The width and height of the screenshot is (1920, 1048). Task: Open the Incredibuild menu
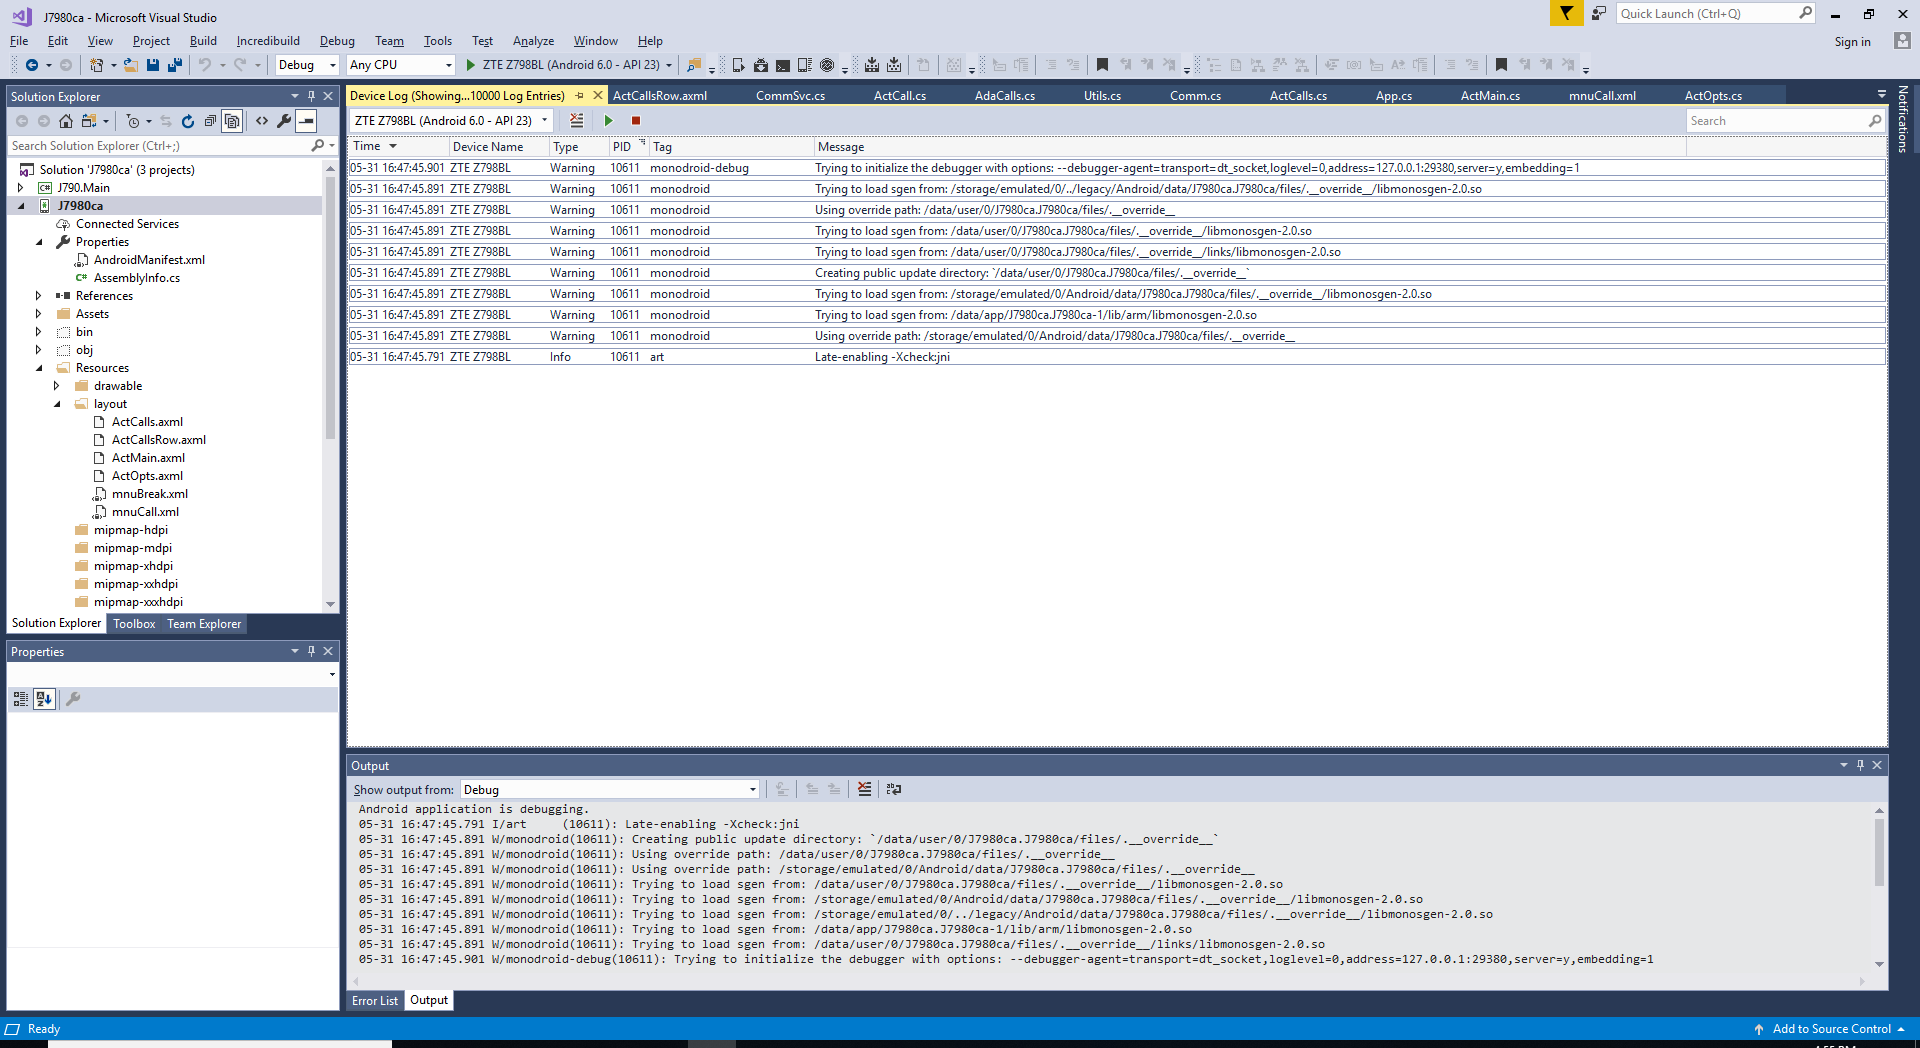[x=268, y=41]
